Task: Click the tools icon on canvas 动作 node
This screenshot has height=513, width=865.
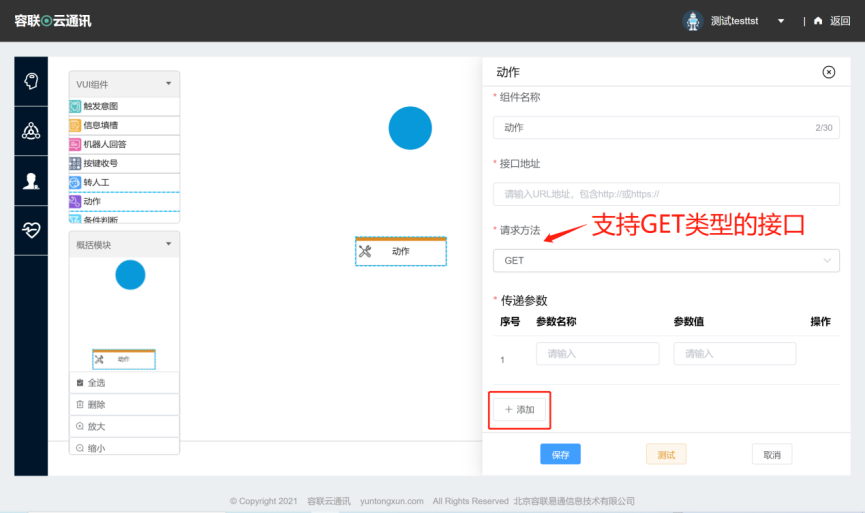Action: (x=365, y=252)
